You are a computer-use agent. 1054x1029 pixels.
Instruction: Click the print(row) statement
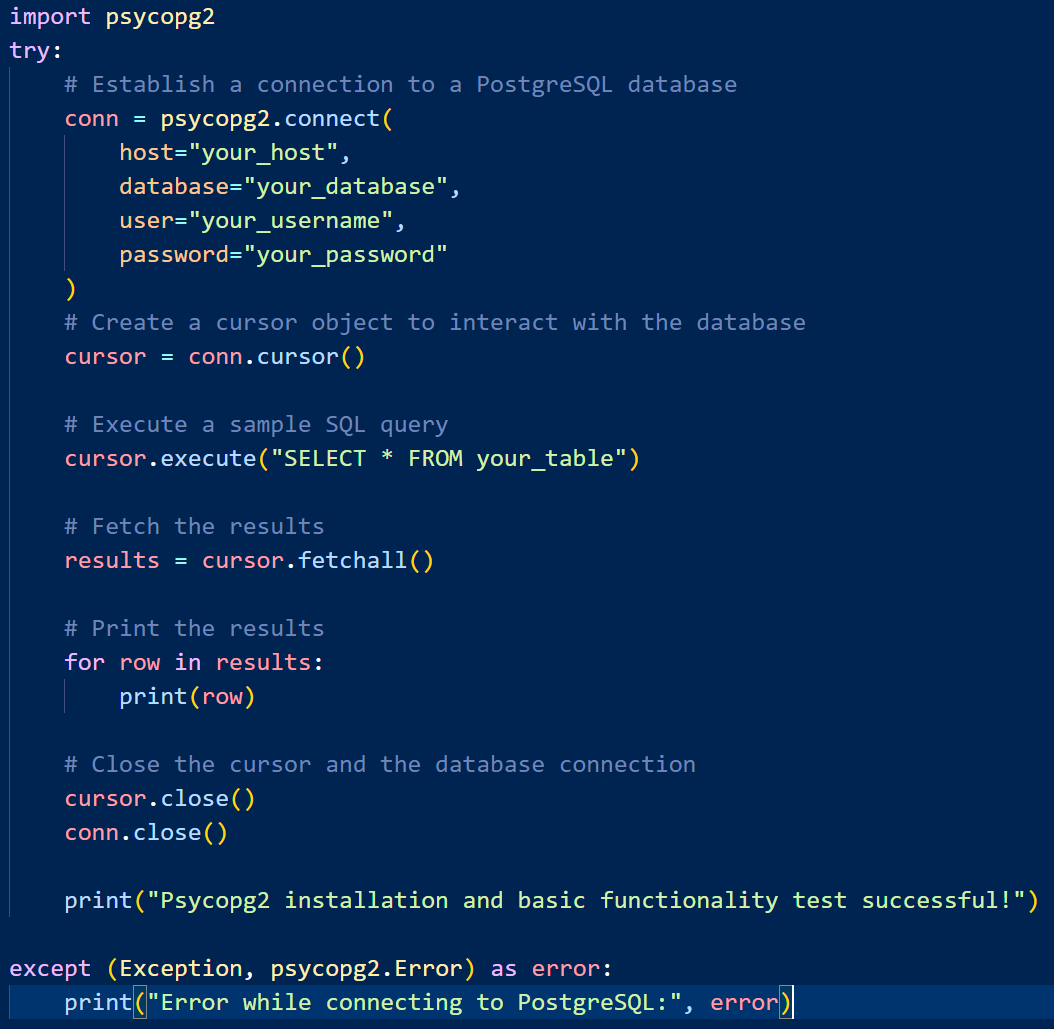click(187, 697)
